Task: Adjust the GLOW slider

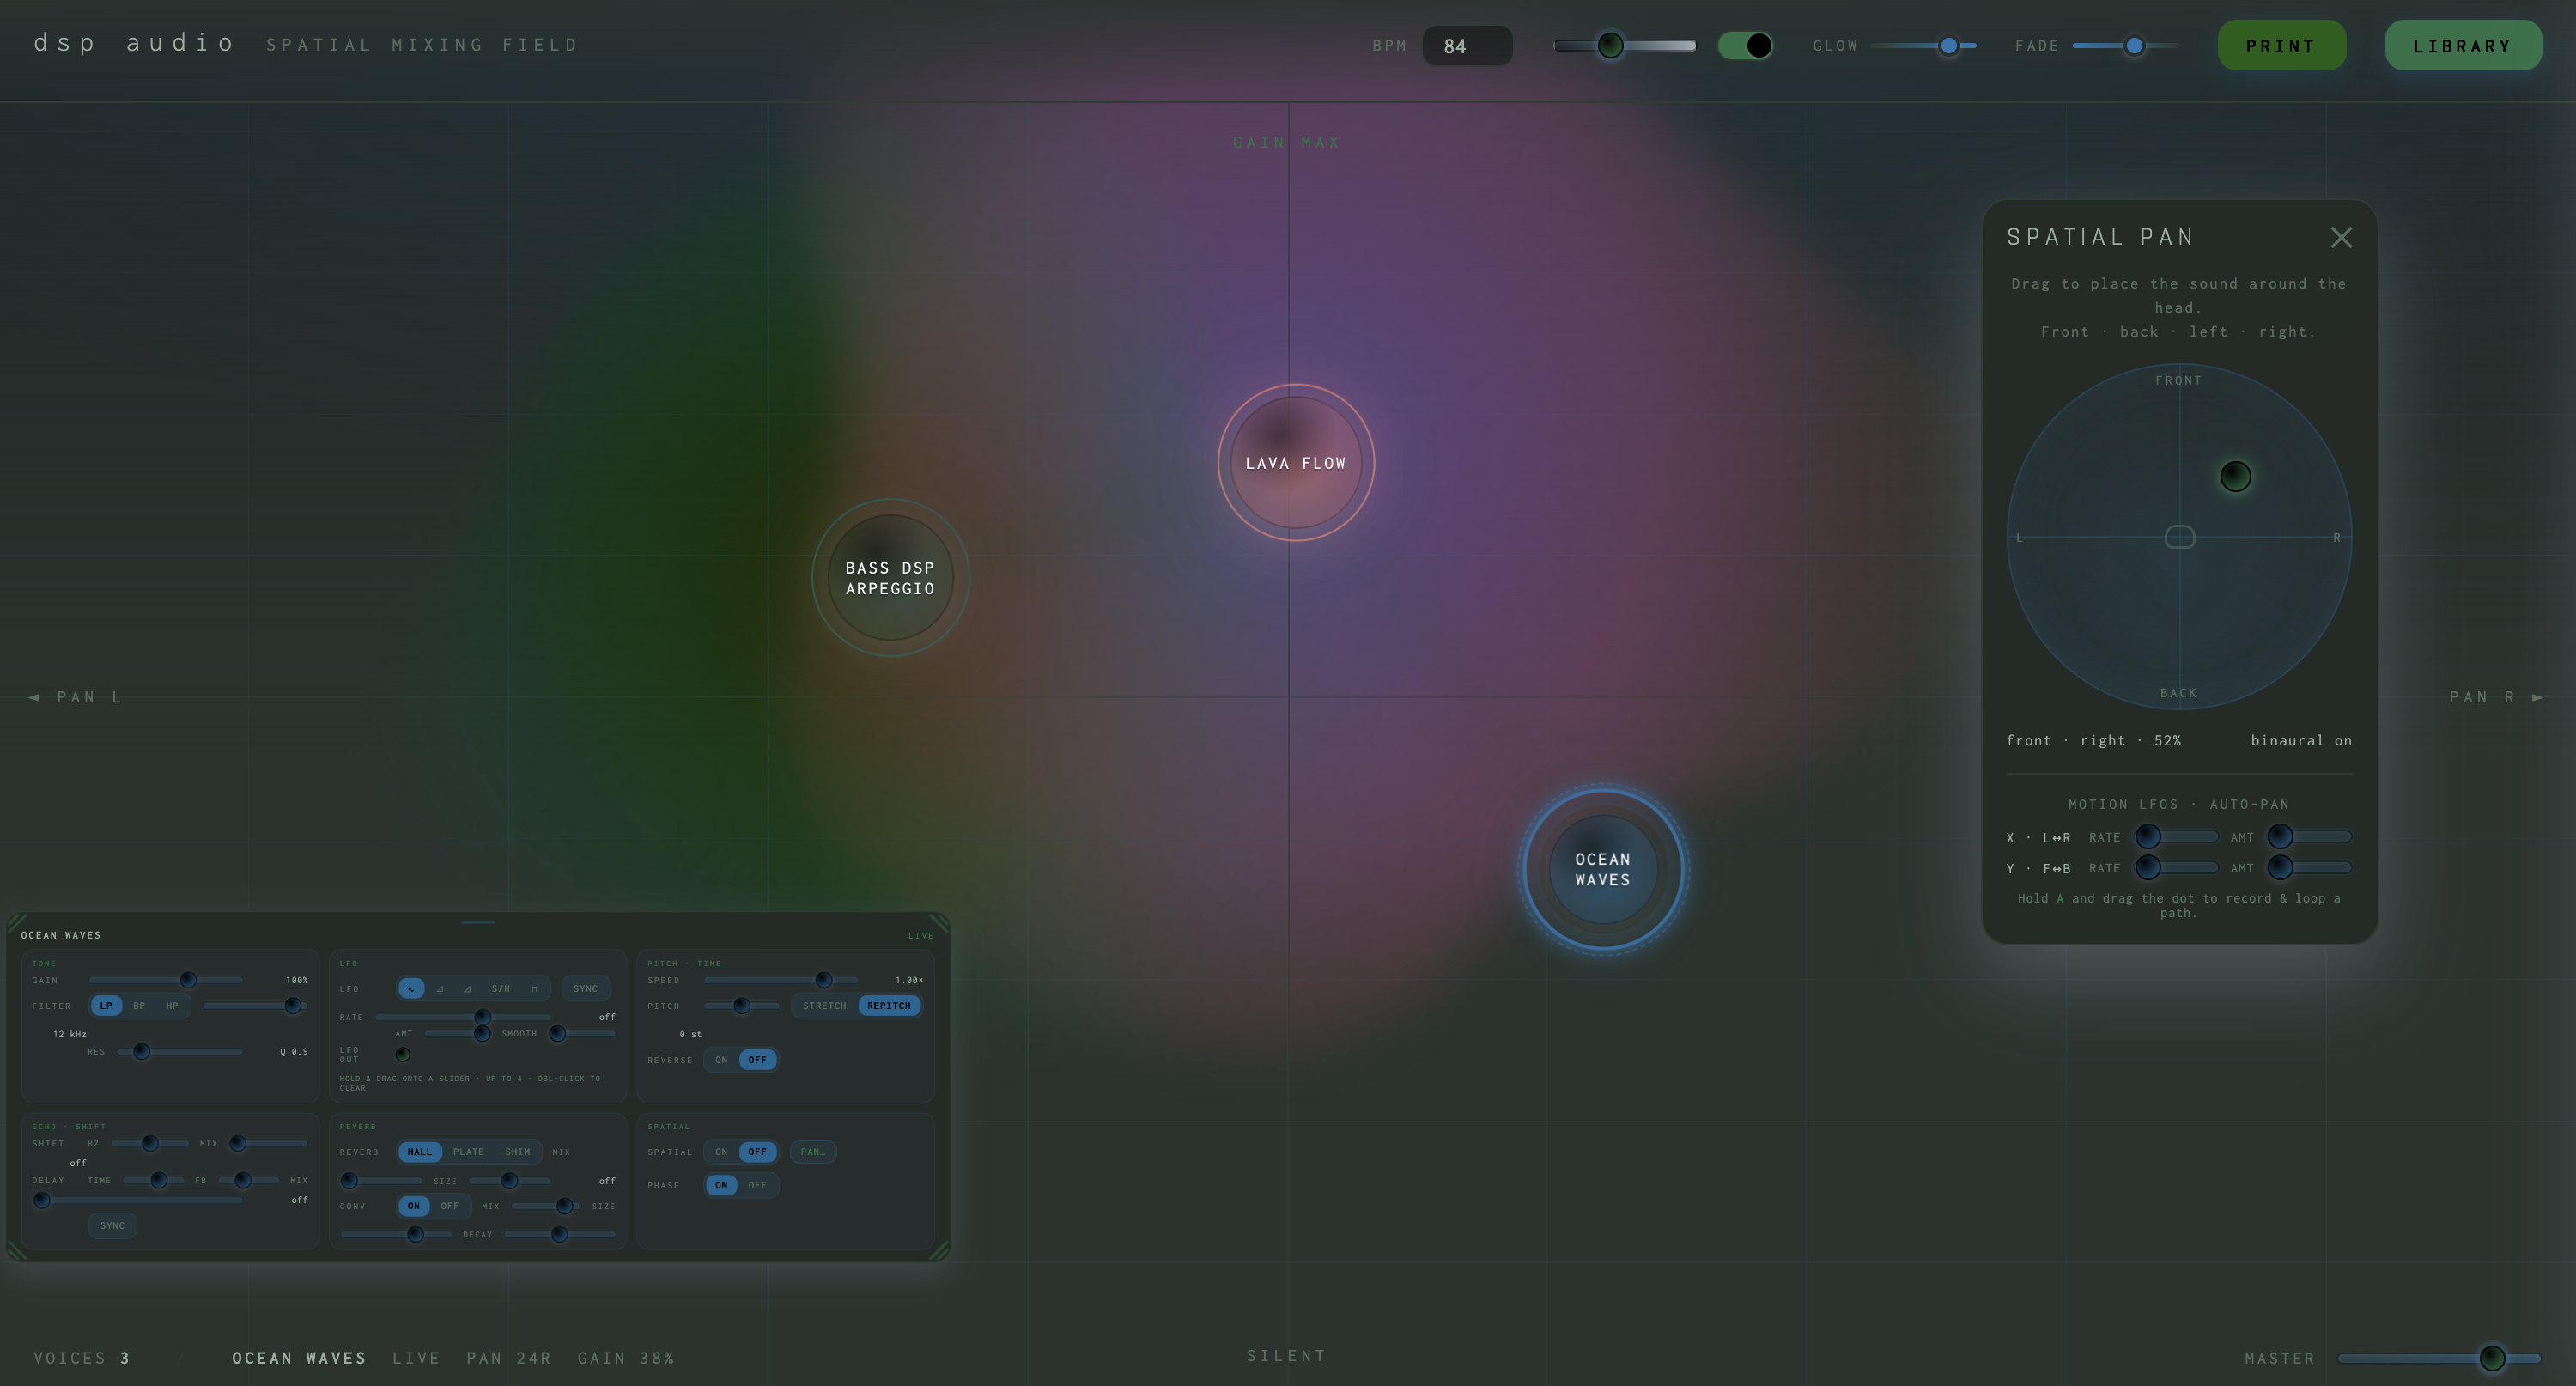Action: (1923, 45)
